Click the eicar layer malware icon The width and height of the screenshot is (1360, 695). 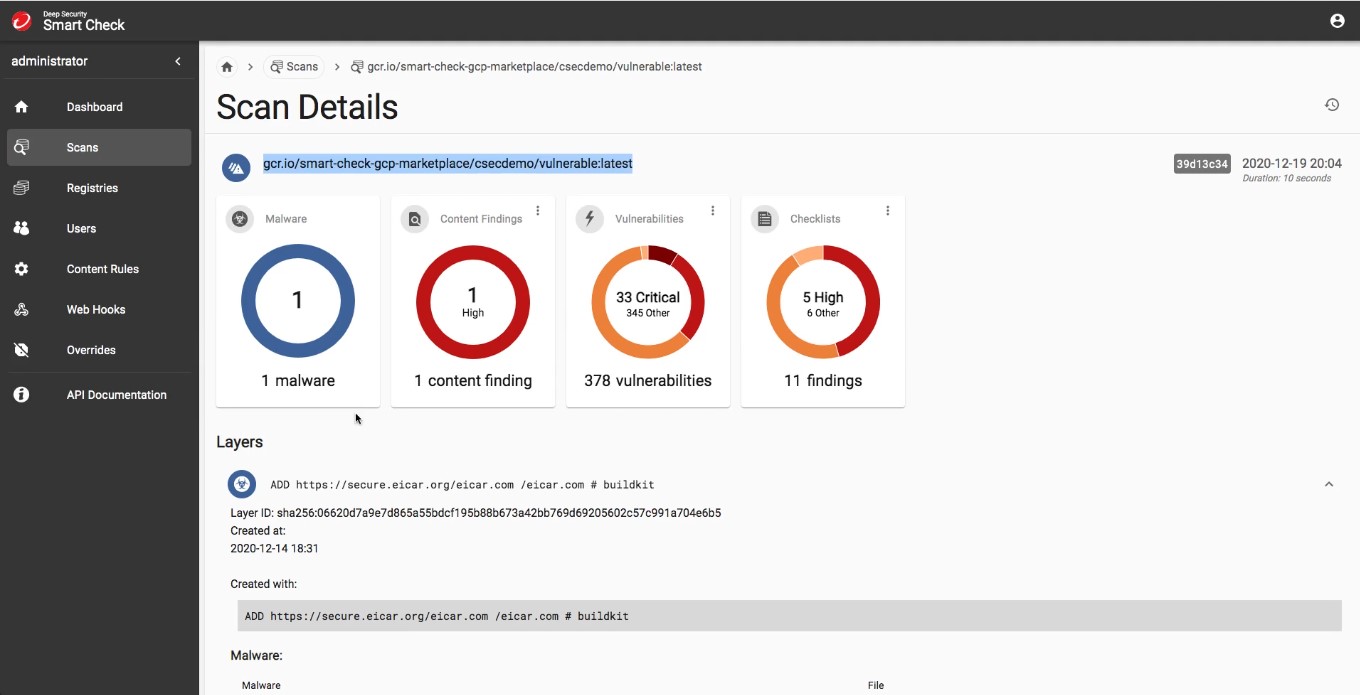[241, 485]
